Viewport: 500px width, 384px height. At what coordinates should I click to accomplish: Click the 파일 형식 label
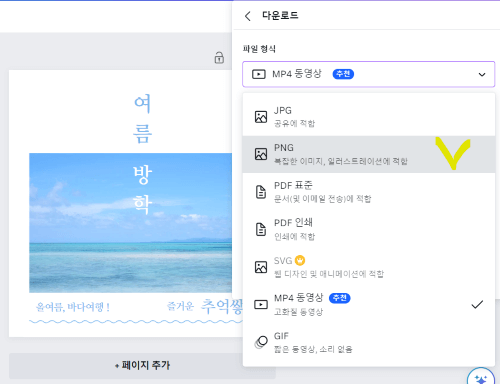coord(259,49)
